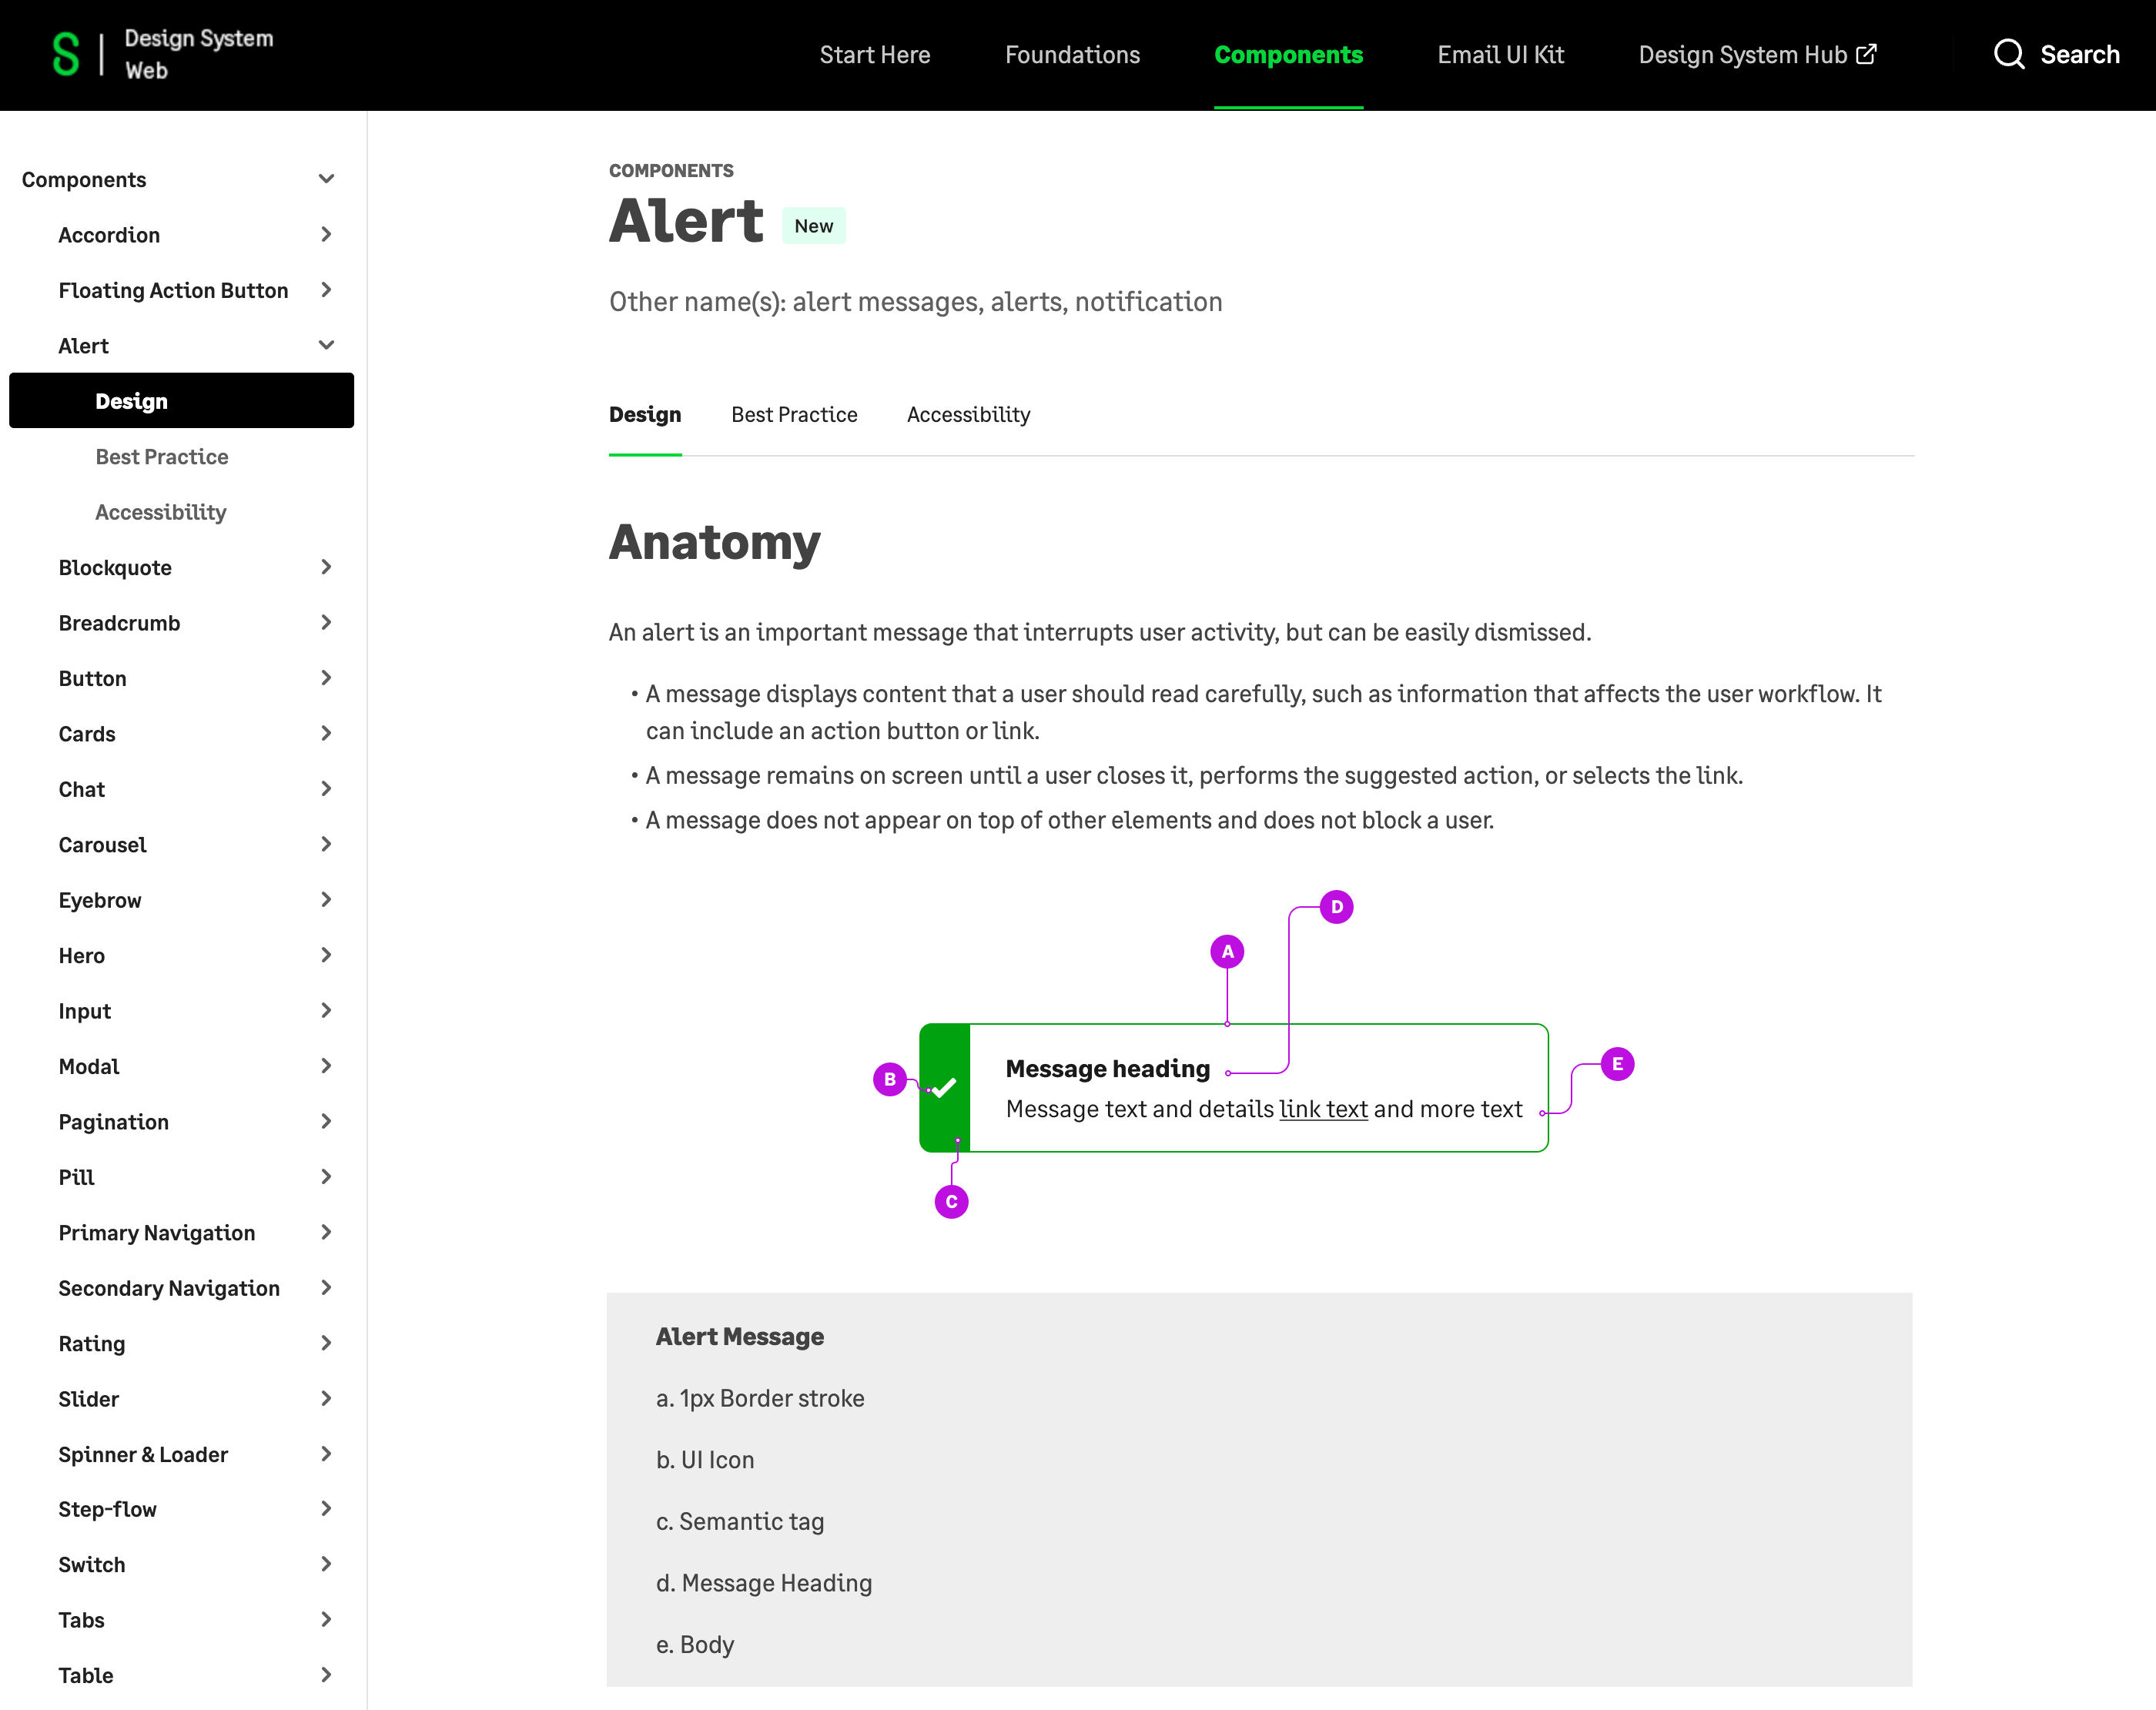Expand the Tabs chevron
The height and width of the screenshot is (1710, 2156).
click(326, 1620)
